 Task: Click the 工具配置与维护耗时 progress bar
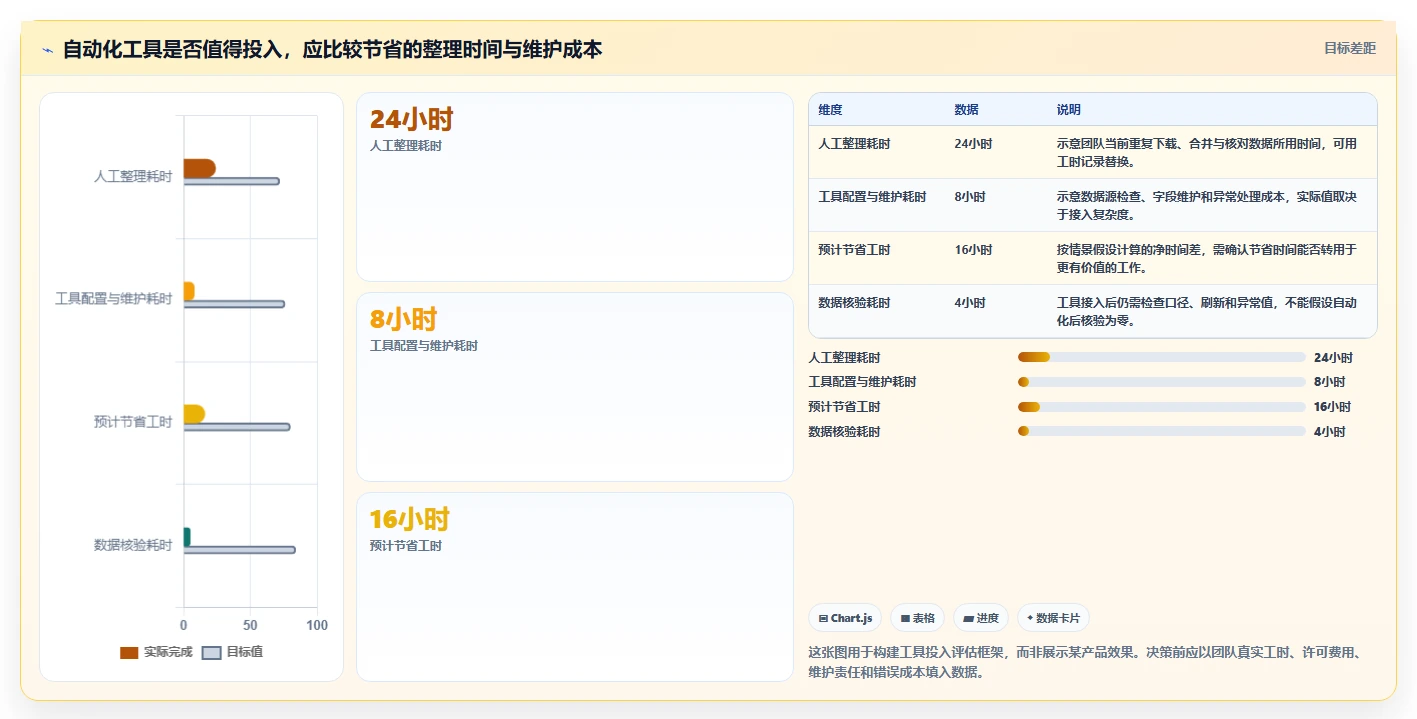click(x=1162, y=382)
